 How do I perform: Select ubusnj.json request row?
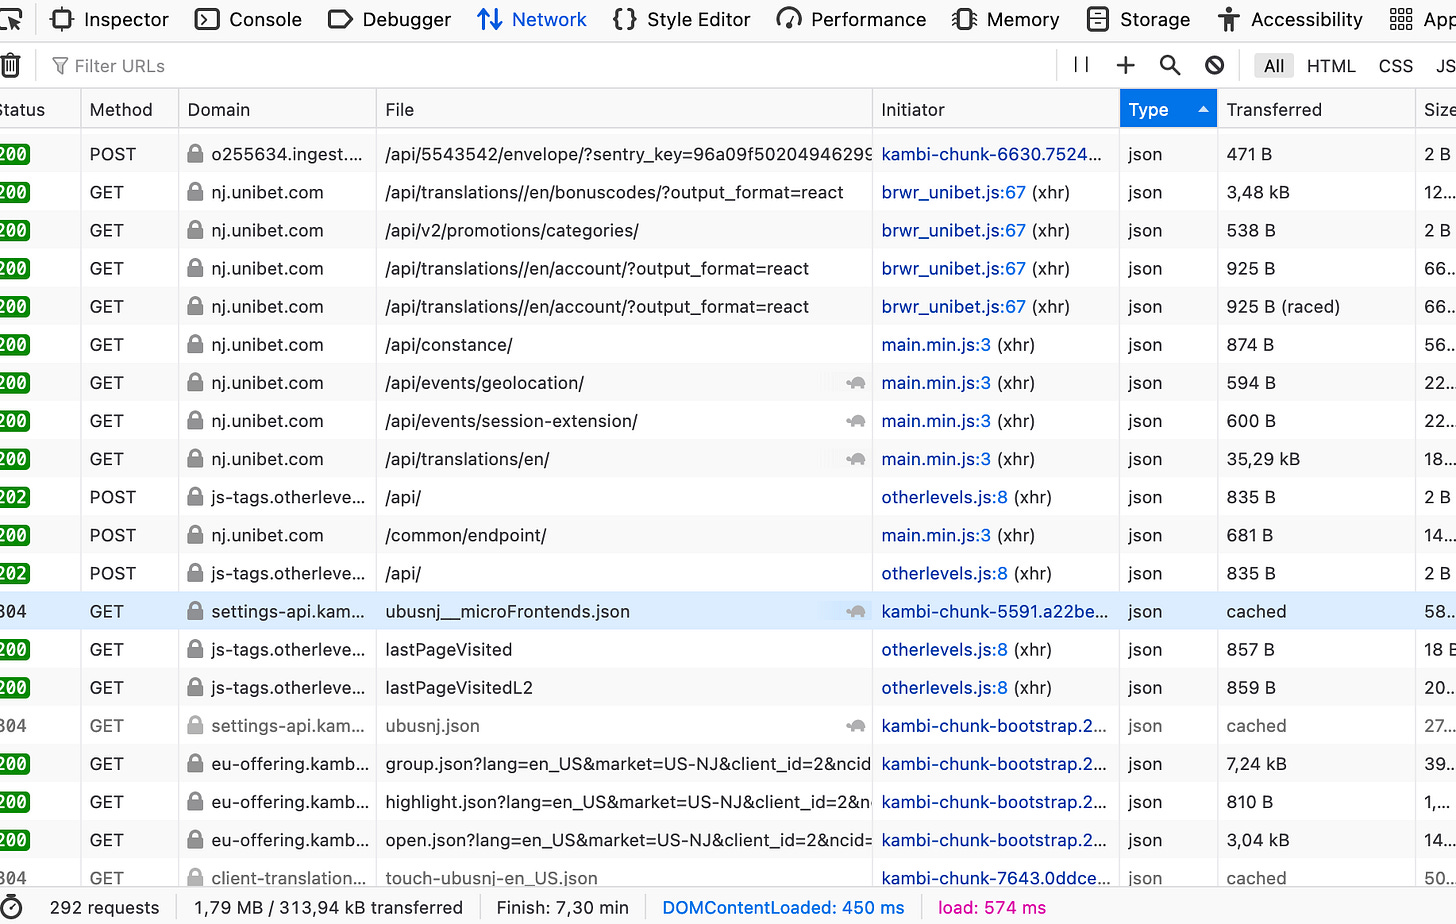(728, 726)
